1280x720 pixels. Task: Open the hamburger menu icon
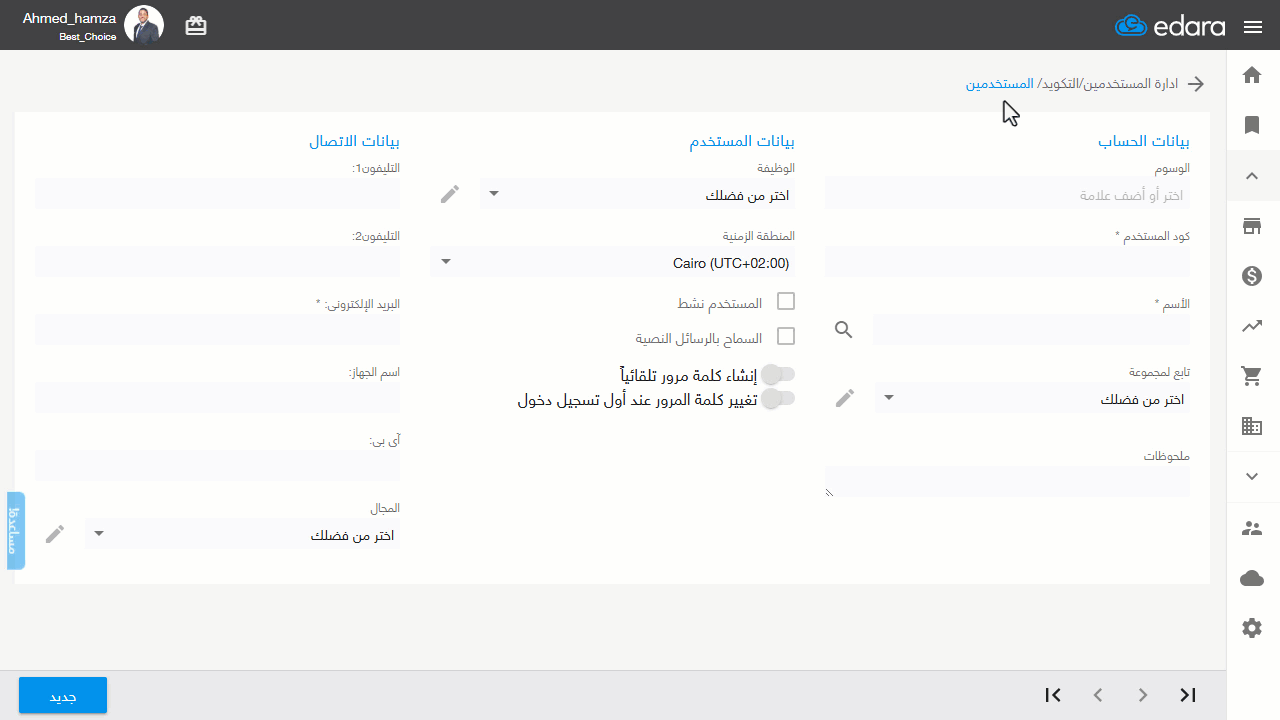click(x=1253, y=27)
